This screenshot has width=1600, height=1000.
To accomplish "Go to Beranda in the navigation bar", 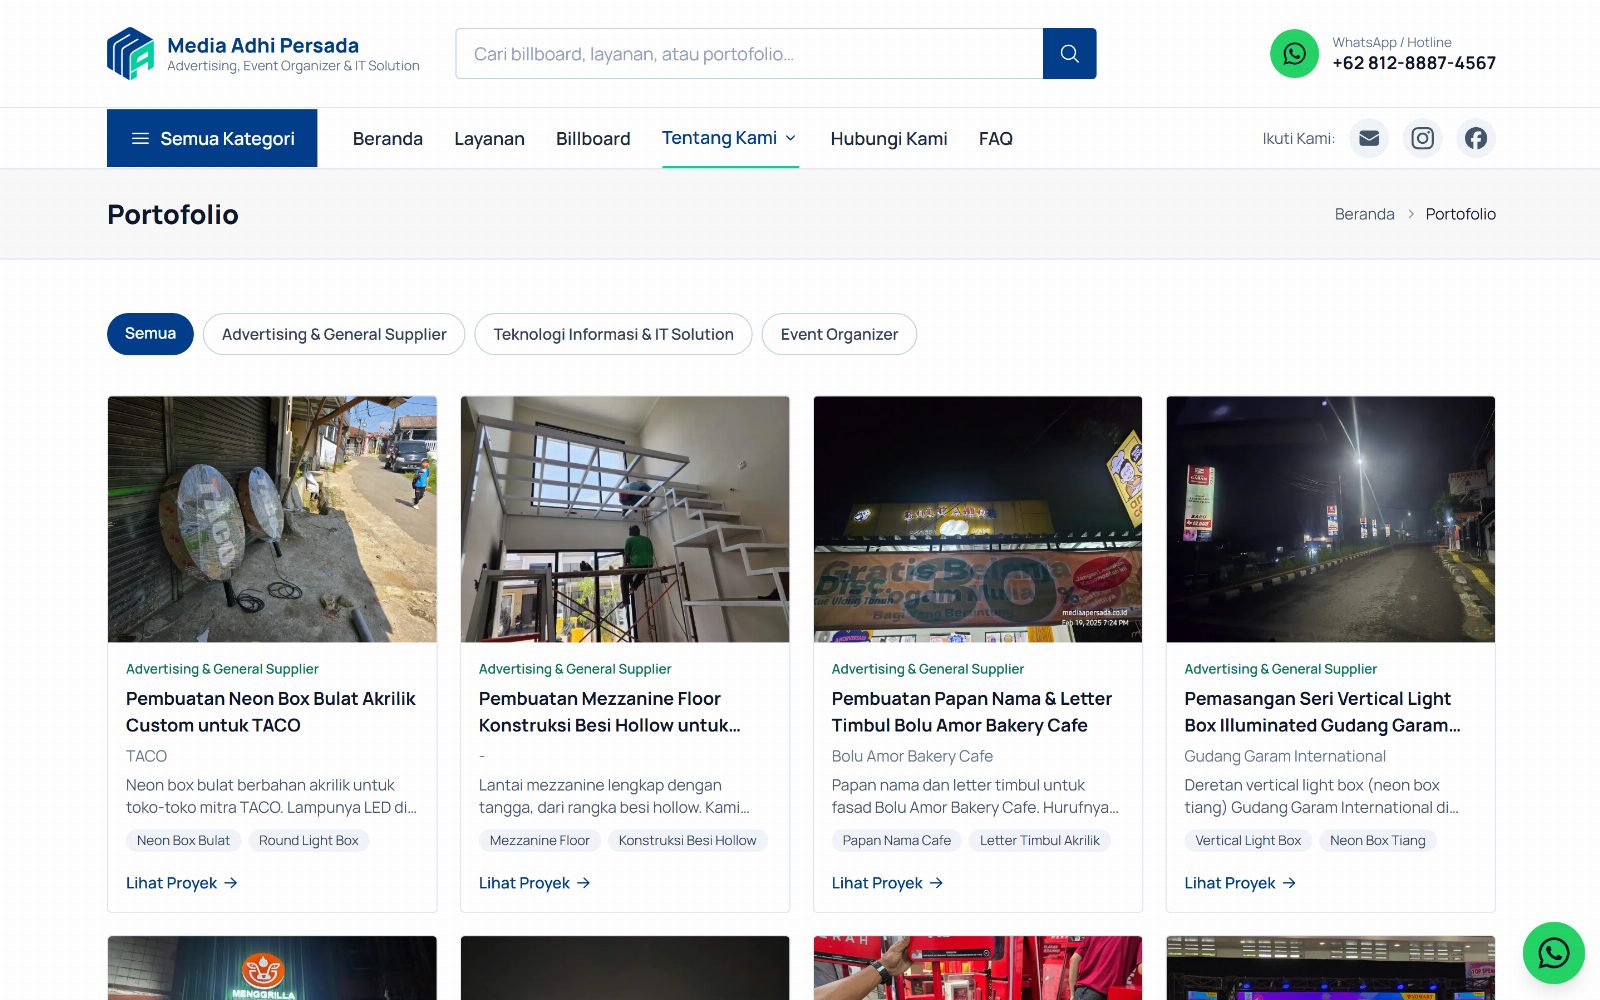I will click(x=388, y=139).
